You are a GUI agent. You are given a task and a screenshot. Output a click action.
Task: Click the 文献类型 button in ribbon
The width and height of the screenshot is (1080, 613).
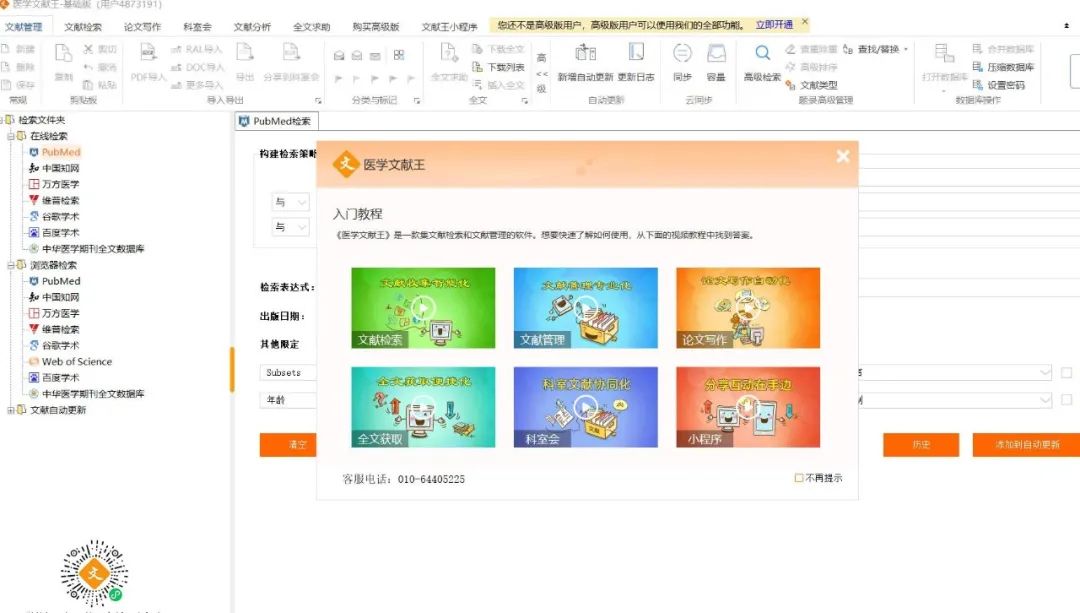pyautogui.click(x=811, y=85)
